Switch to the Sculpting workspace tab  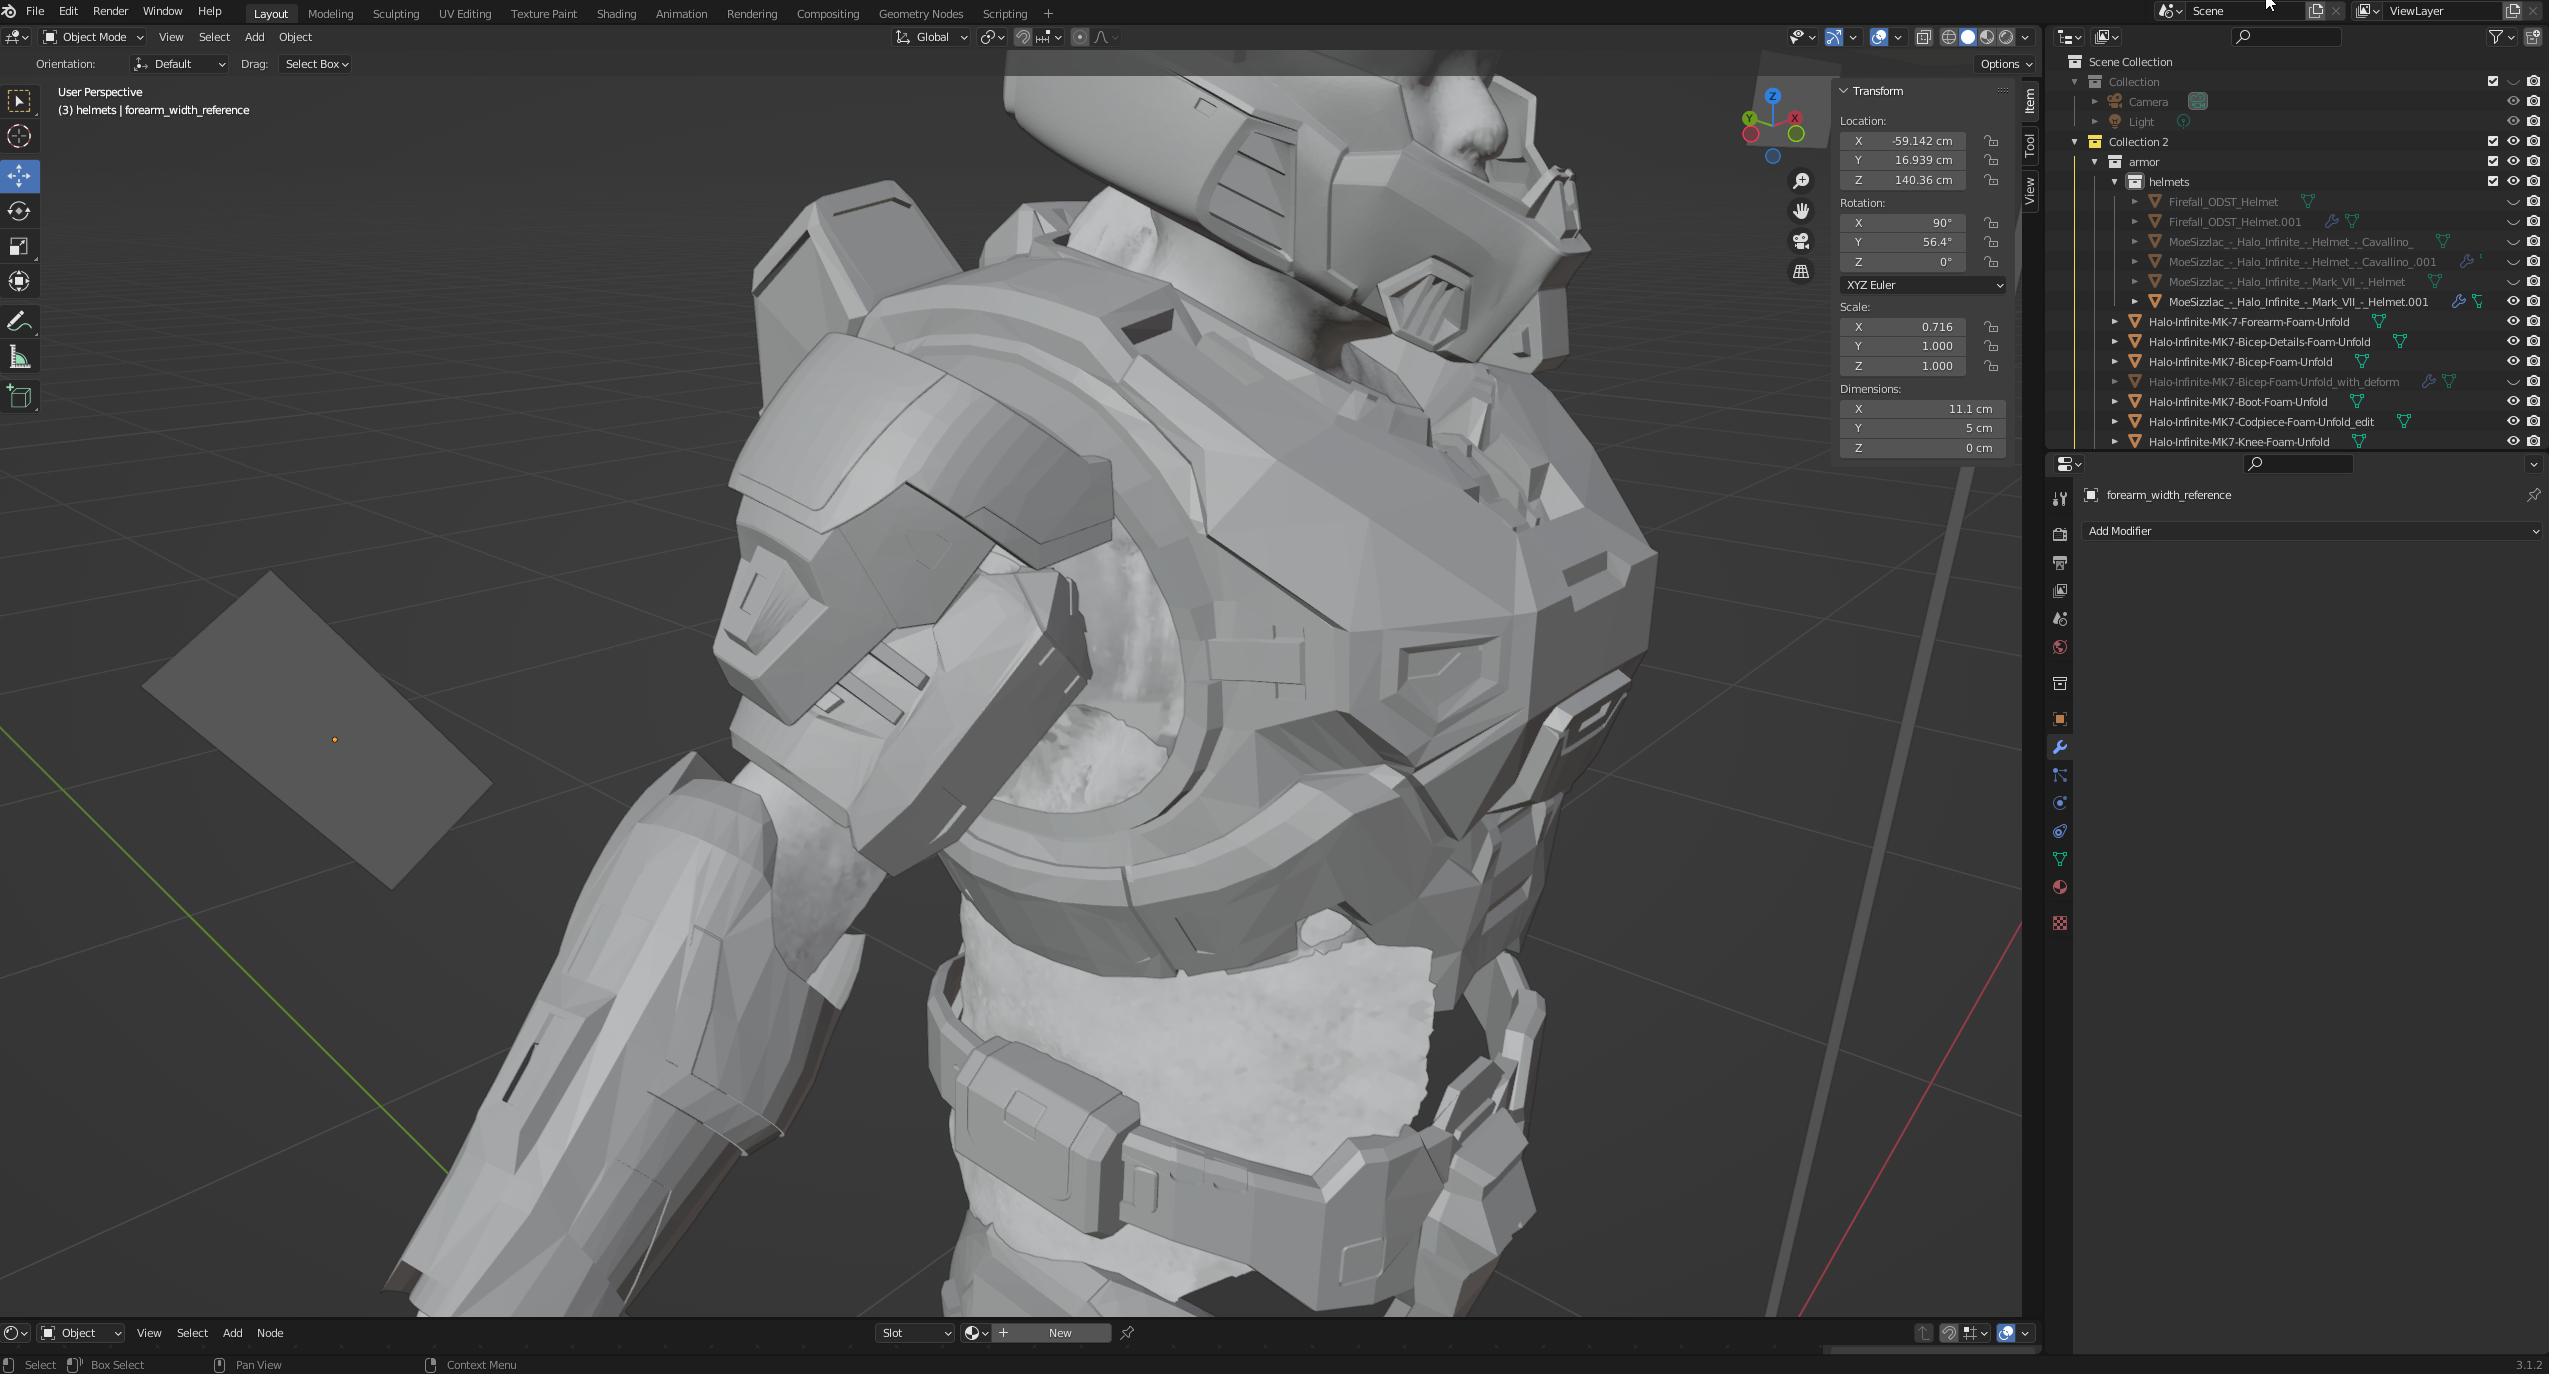[x=395, y=14]
